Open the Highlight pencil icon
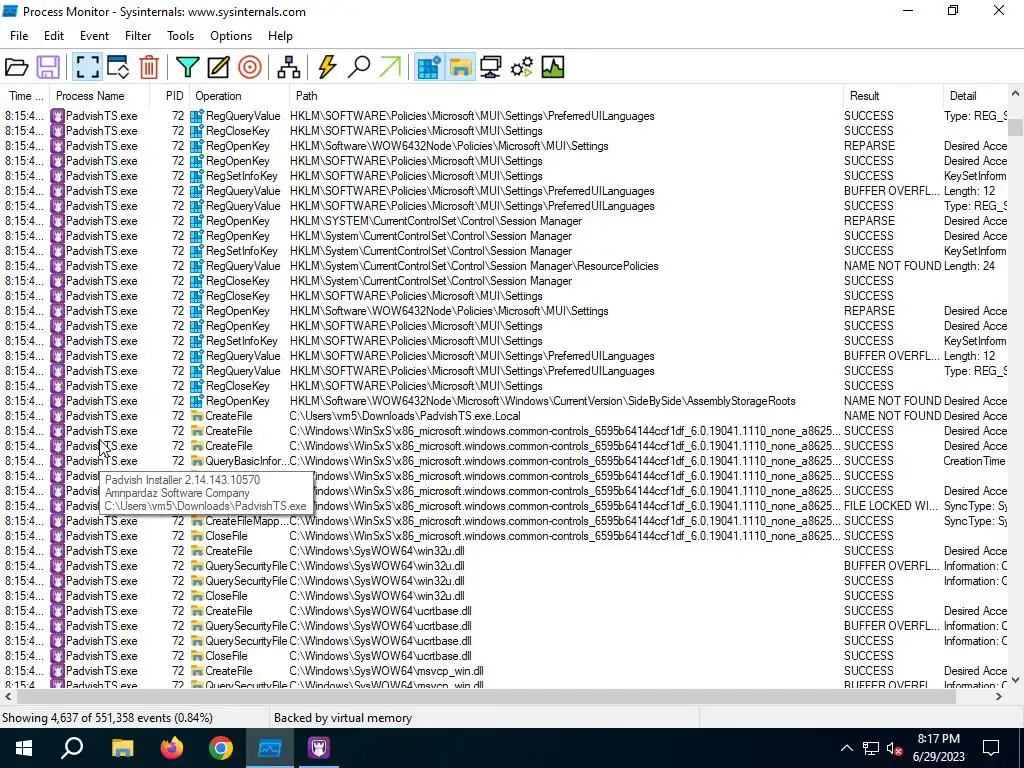Viewport: 1024px width, 768px height. pos(218,67)
